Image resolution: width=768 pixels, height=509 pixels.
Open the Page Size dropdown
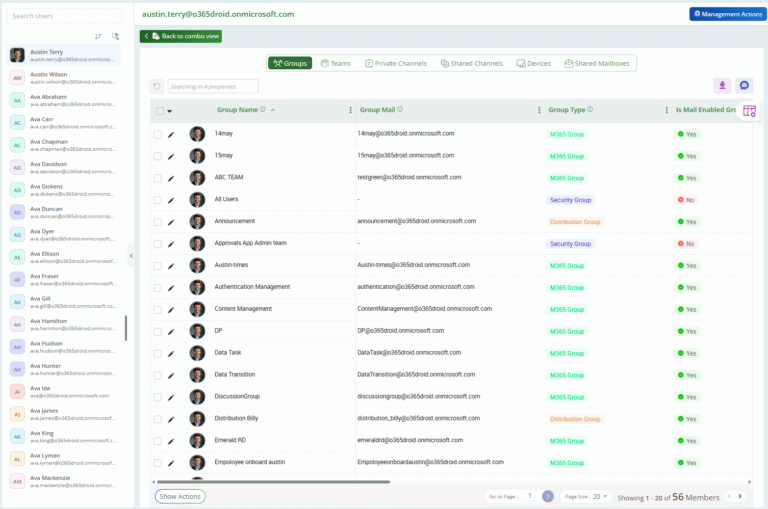(x=598, y=496)
